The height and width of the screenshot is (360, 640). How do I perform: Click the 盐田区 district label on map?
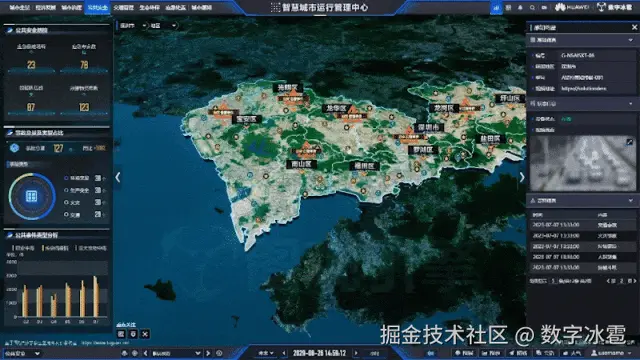coord(490,139)
